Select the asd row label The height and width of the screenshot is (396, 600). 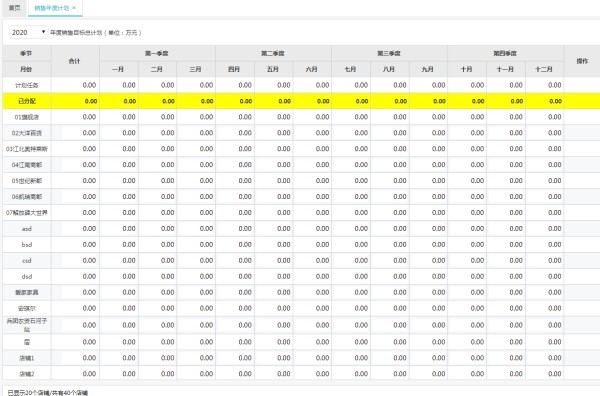pyautogui.click(x=27, y=229)
